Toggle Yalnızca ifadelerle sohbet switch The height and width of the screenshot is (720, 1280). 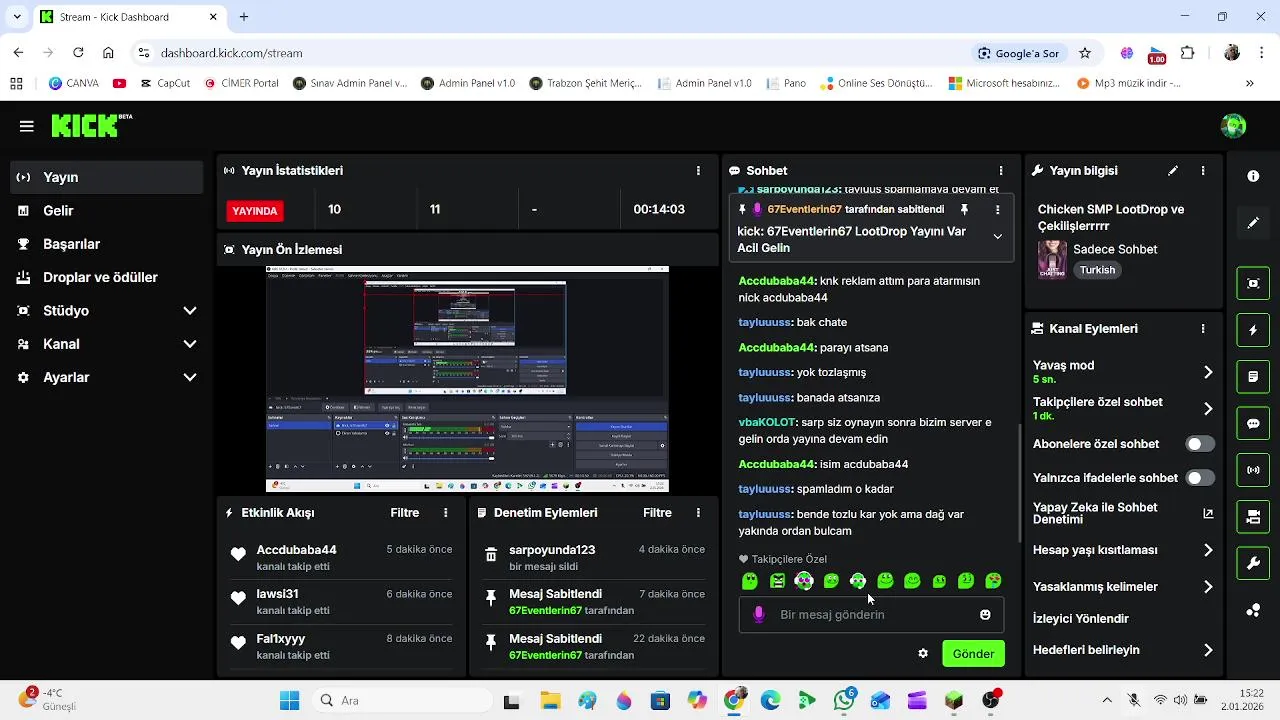tap(1200, 478)
